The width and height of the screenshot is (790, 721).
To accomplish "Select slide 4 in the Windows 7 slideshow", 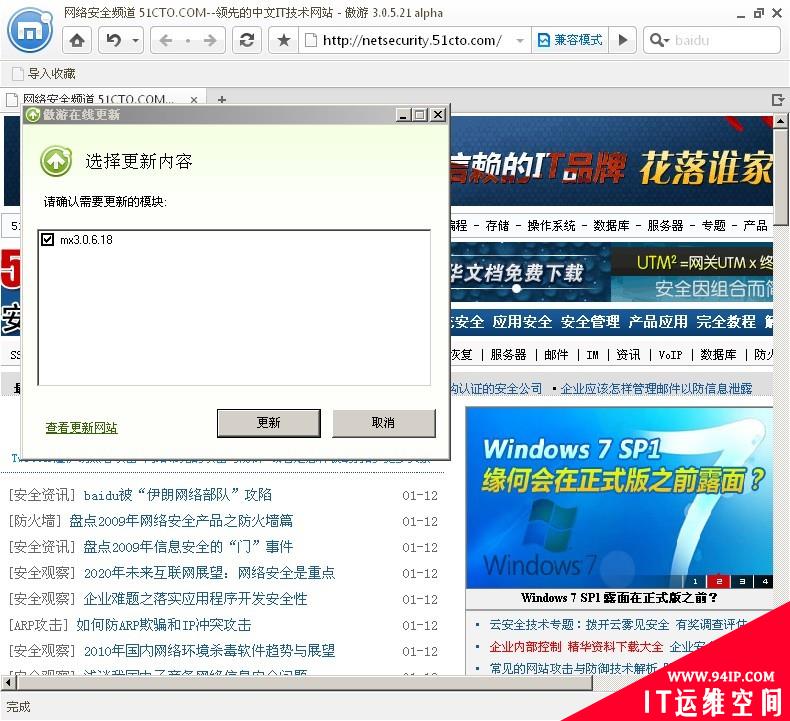I will click(764, 581).
